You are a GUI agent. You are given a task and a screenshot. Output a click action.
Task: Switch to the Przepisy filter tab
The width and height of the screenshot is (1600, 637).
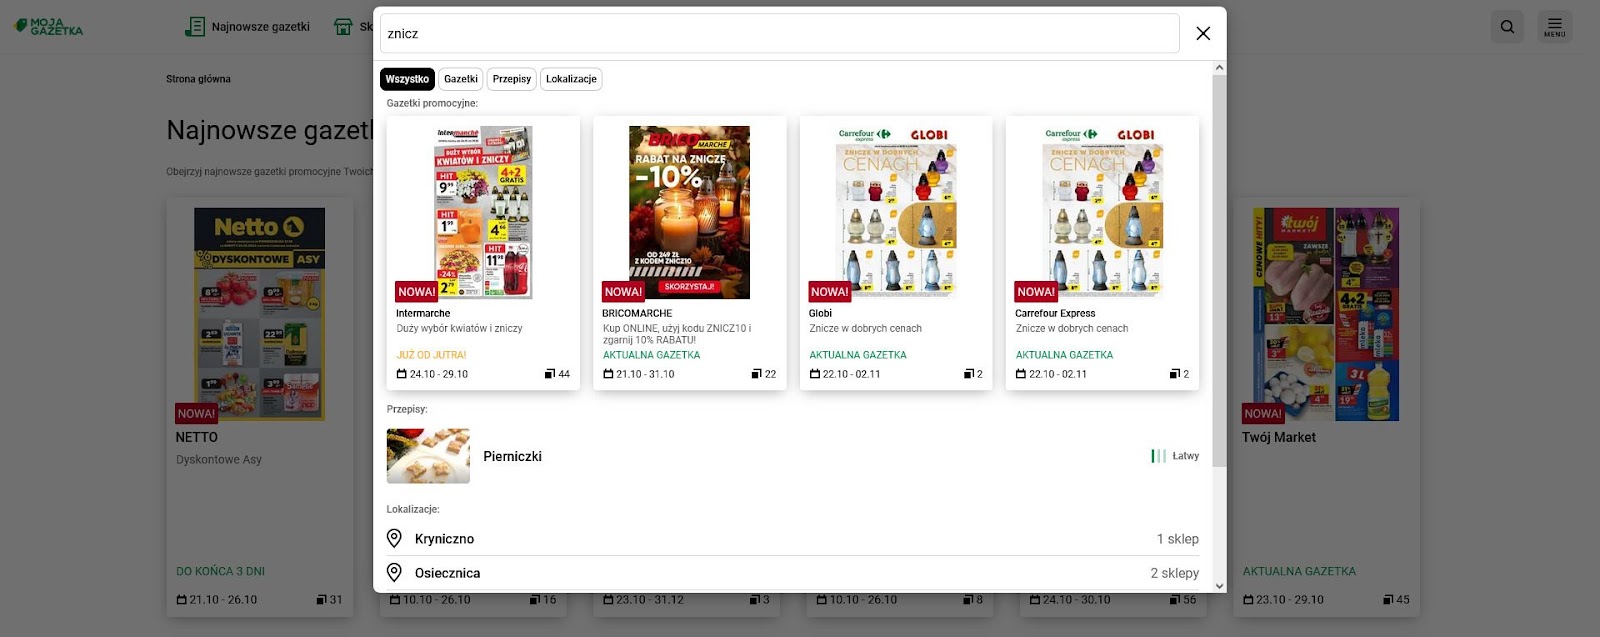click(512, 79)
